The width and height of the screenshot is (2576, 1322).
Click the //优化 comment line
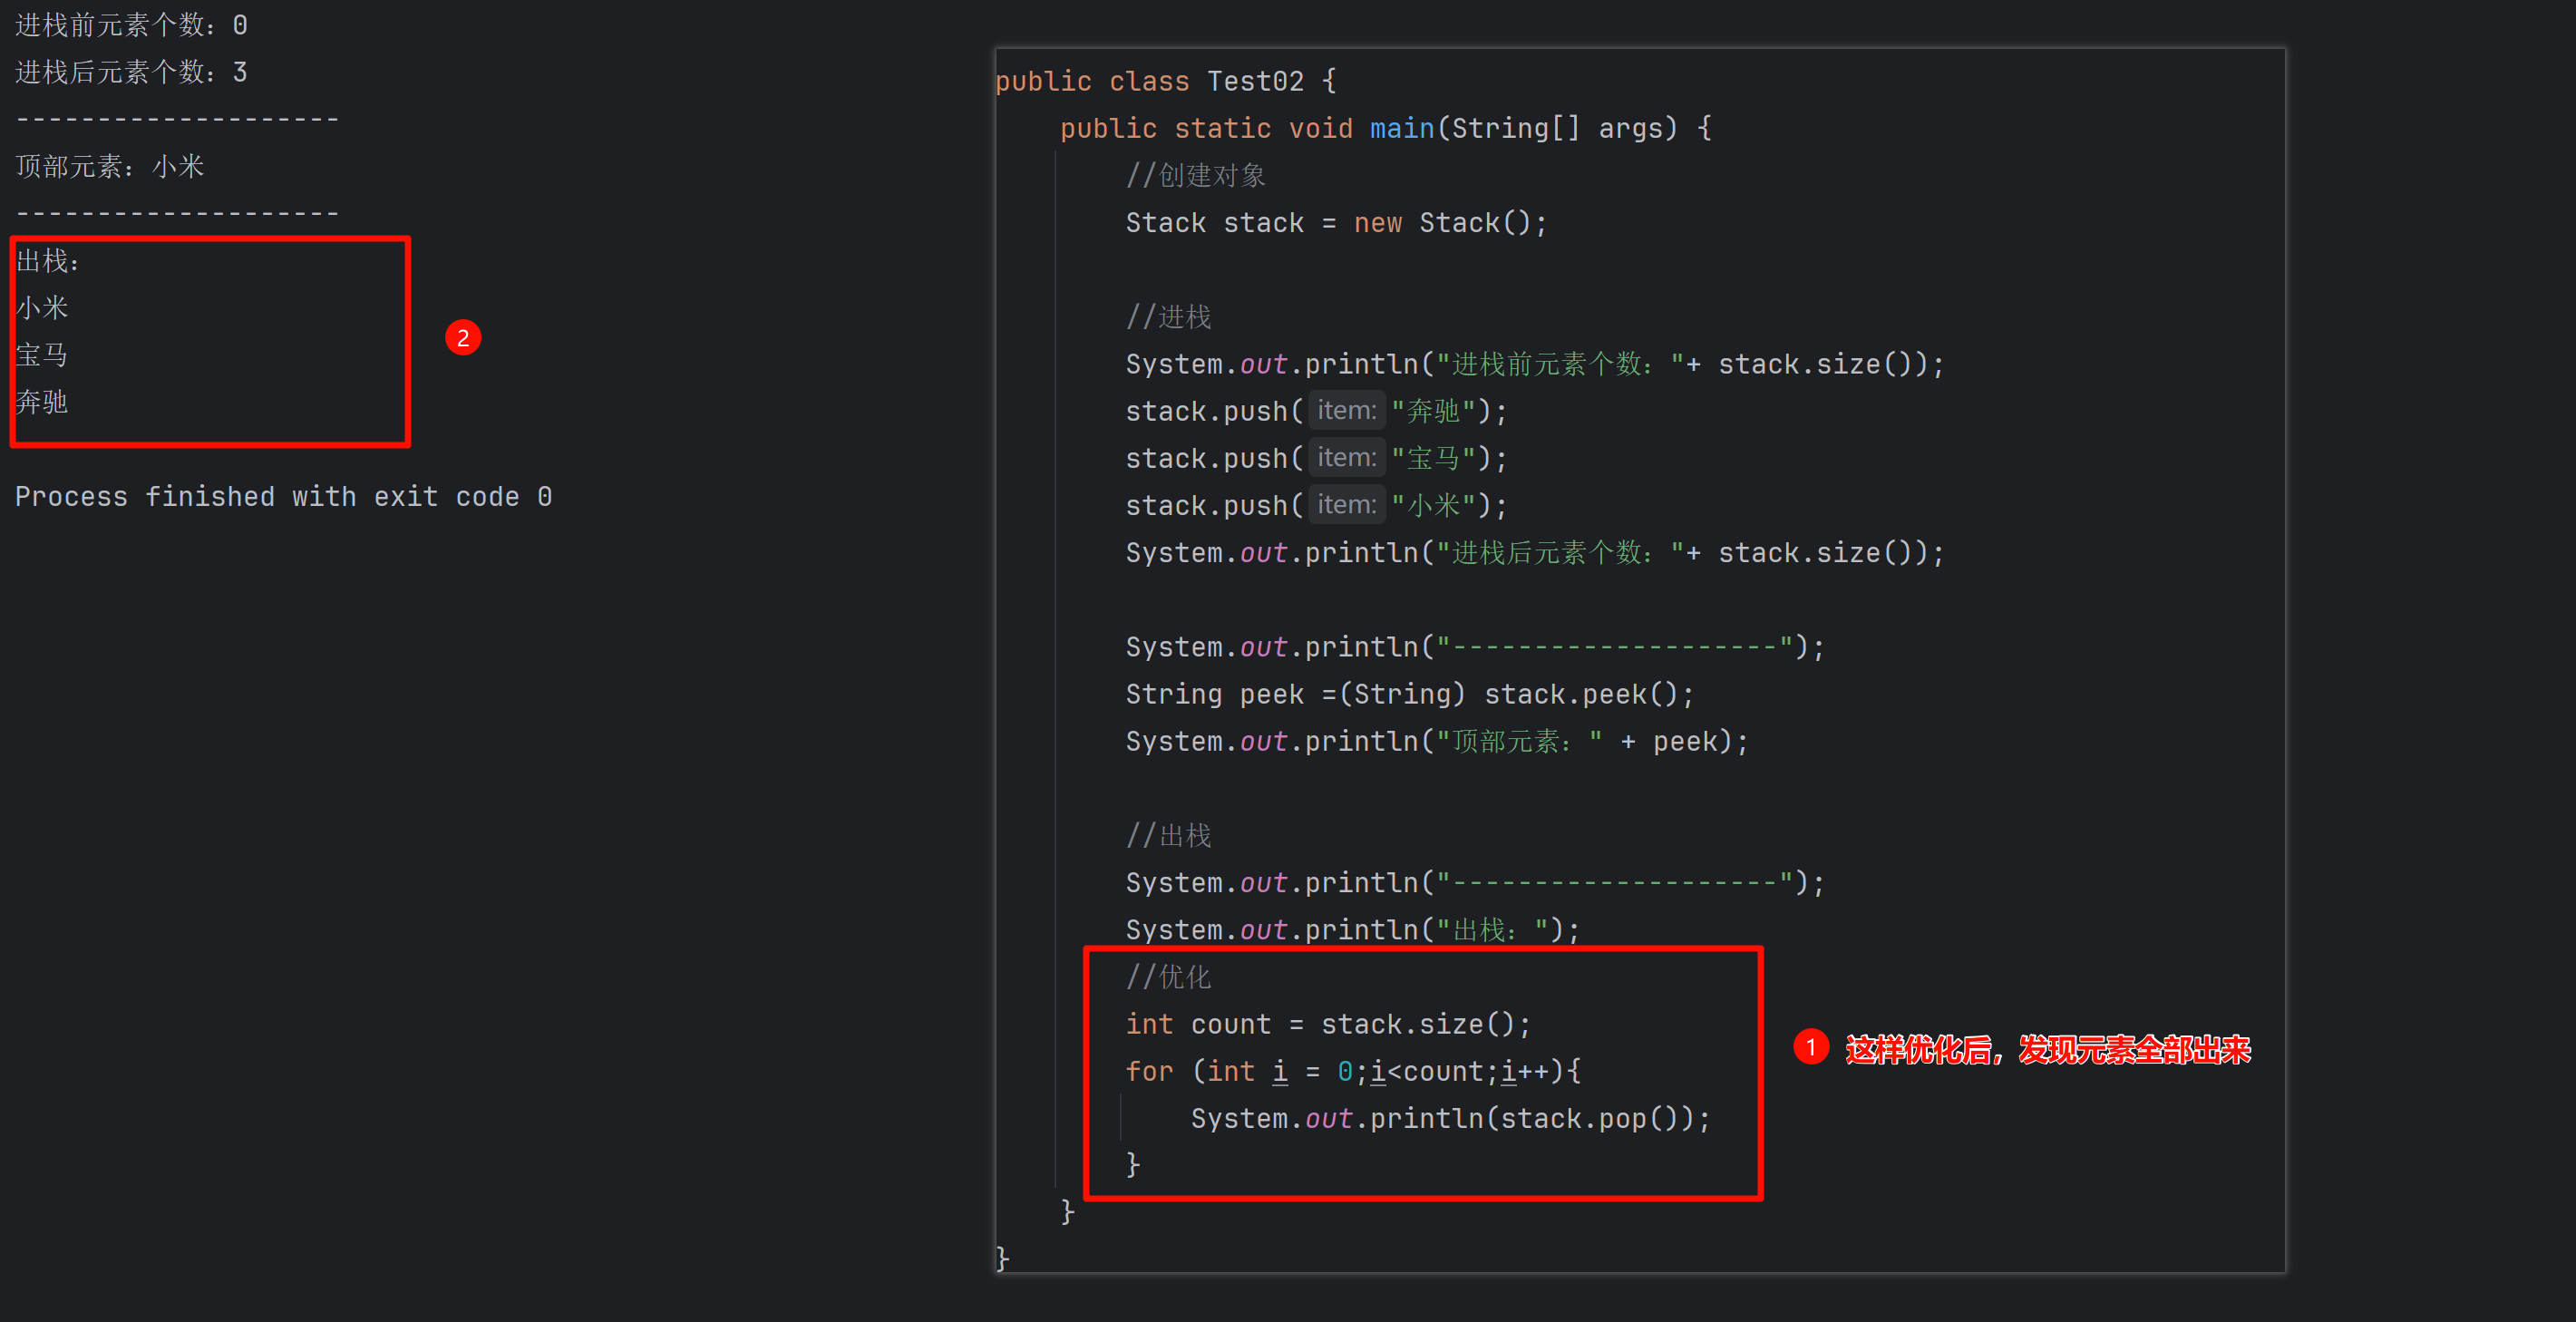click(x=1168, y=977)
